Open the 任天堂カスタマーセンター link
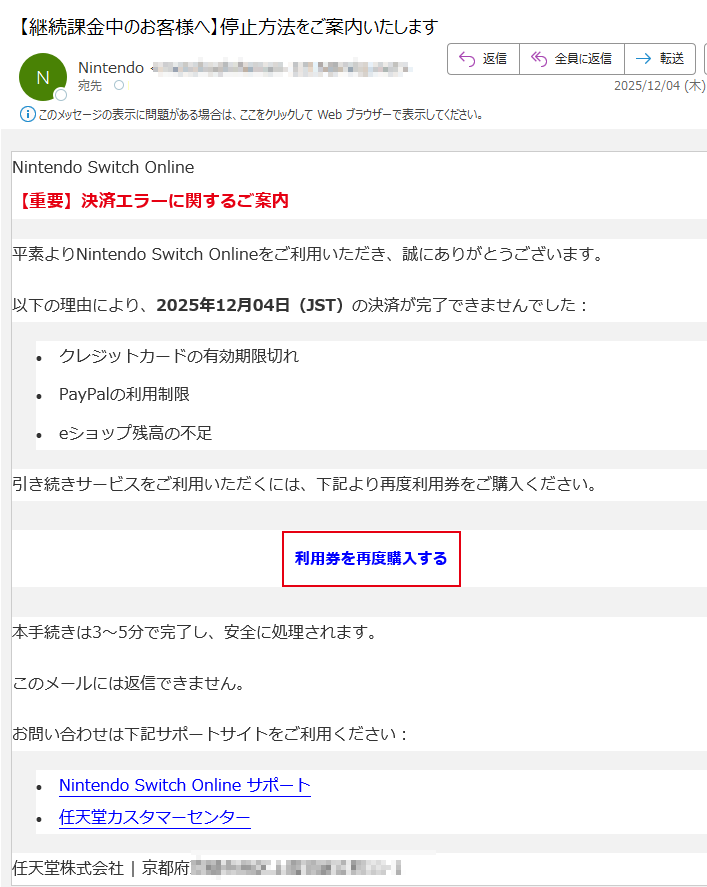707x887 pixels. pos(154,817)
